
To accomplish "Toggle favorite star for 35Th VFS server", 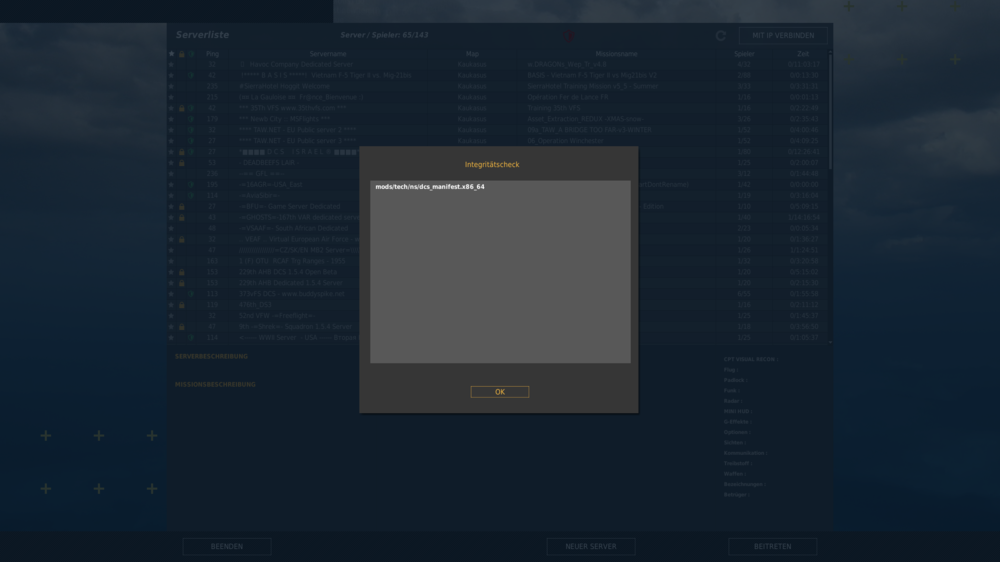I will [171, 108].
